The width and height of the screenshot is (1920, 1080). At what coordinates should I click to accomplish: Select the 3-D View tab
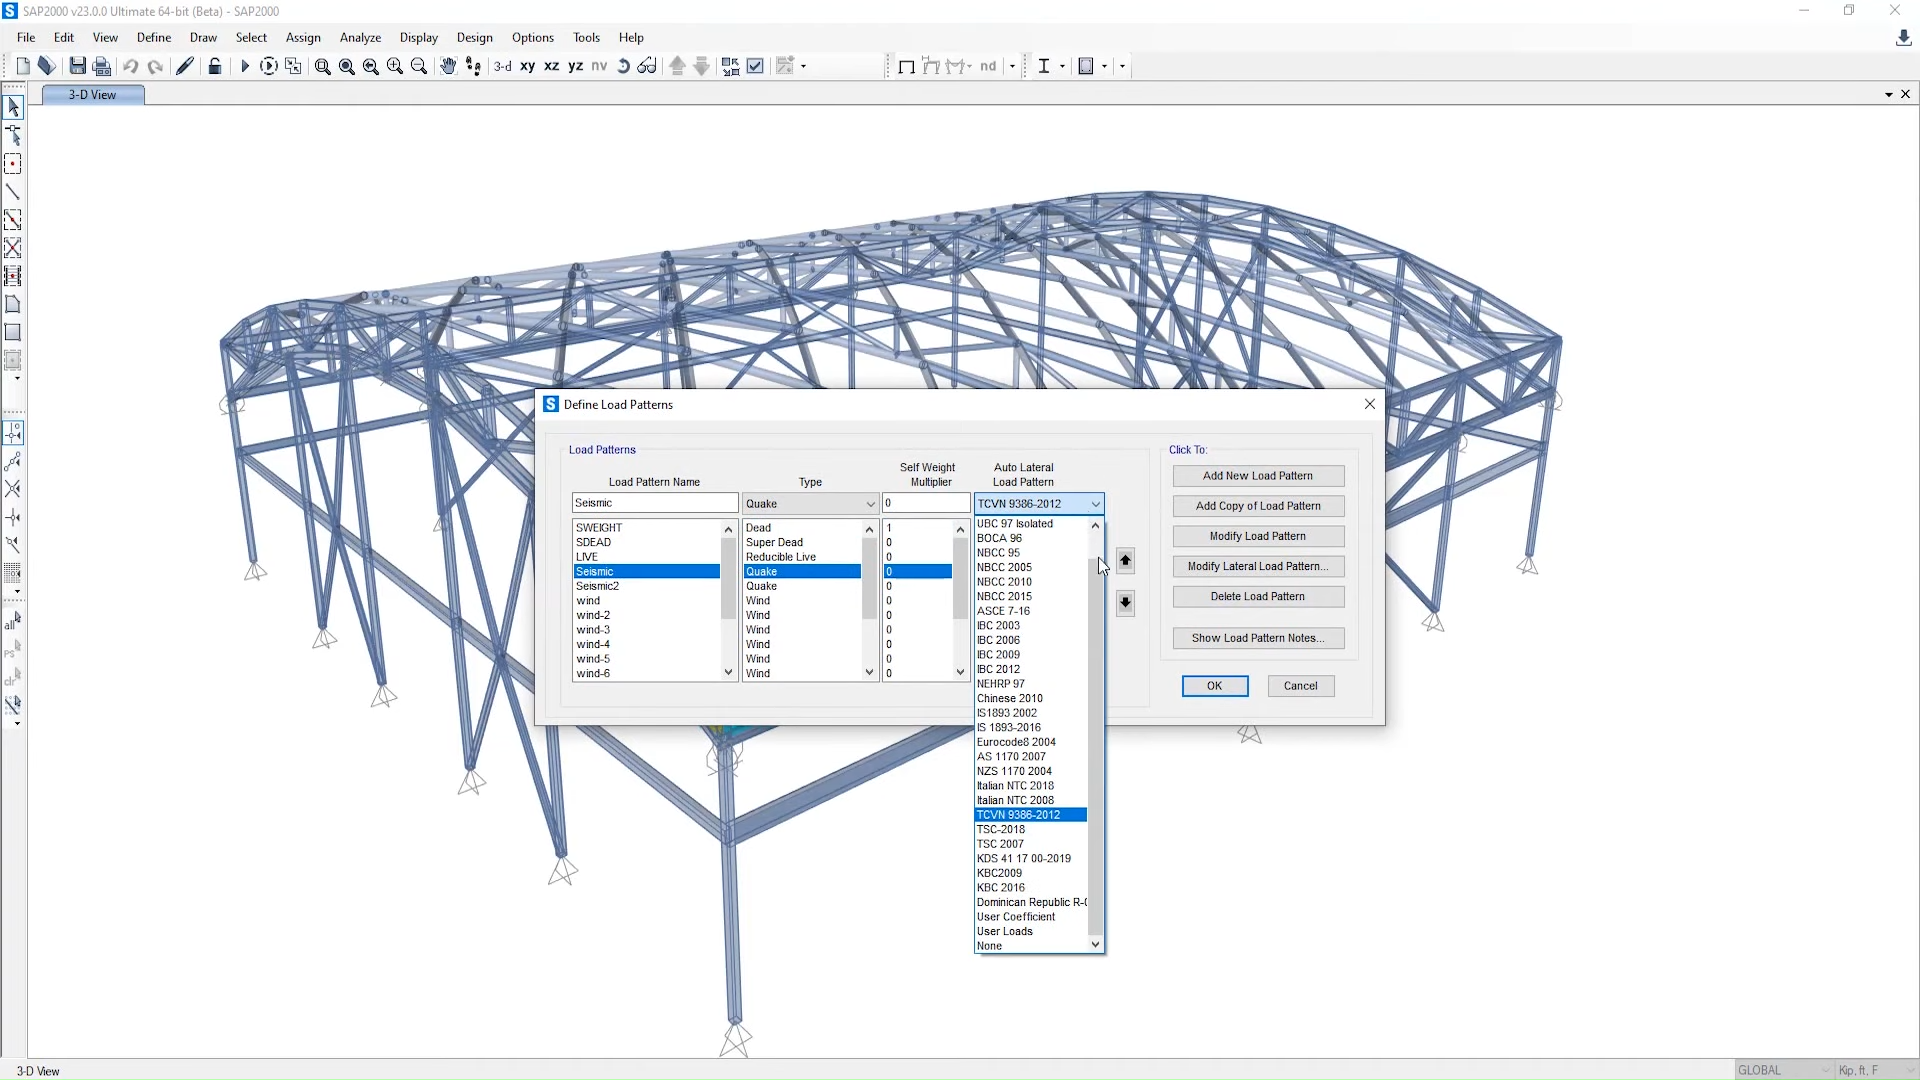point(93,95)
